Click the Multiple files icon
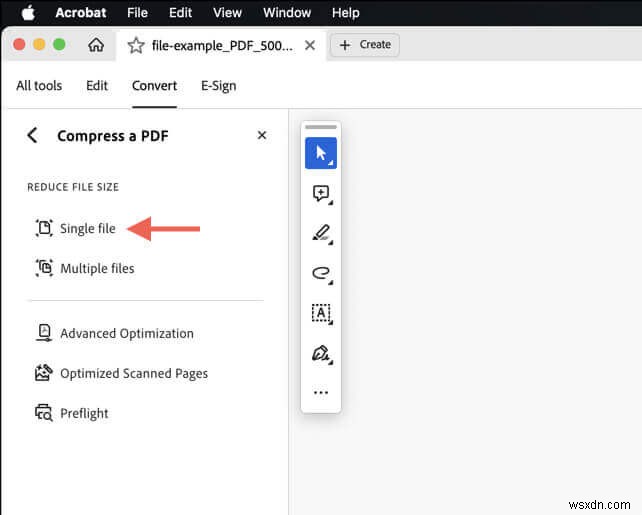Screen dimensions: 642x515 [x=44, y=268]
